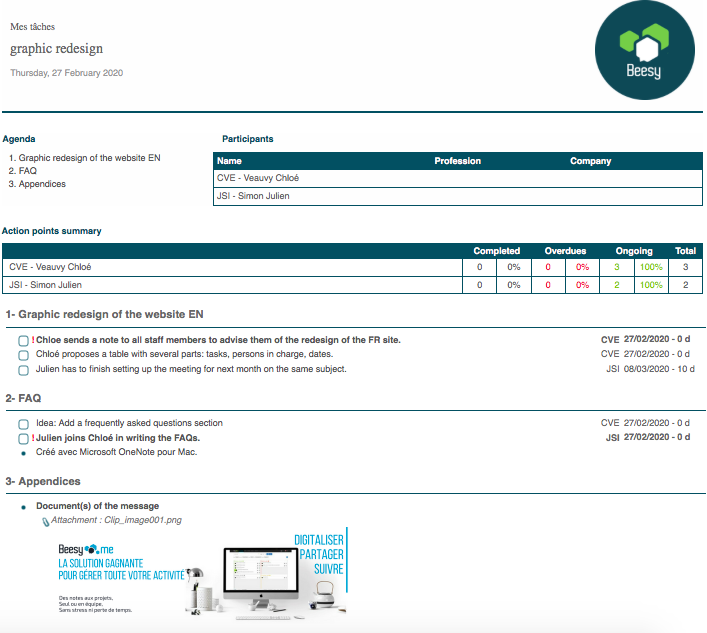Click the 'Ongoing' column header in summary

[x=634, y=251]
